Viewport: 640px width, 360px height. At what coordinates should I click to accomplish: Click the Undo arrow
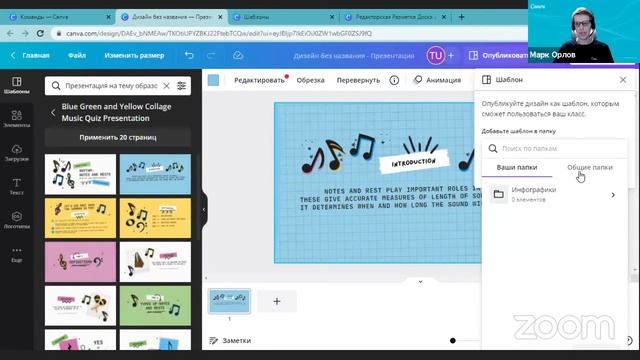[189, 55]
